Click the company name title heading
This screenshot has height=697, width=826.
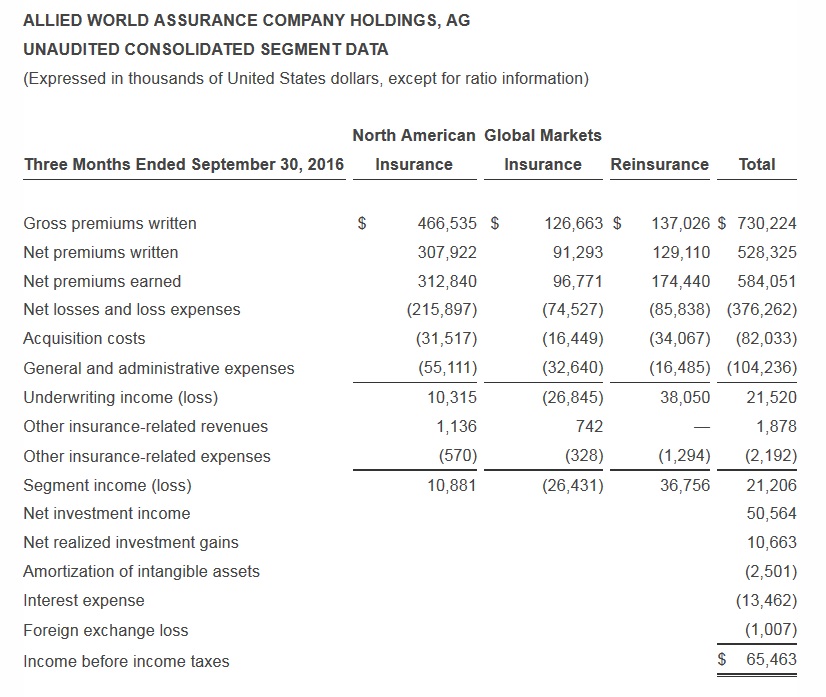pos(246,20)
